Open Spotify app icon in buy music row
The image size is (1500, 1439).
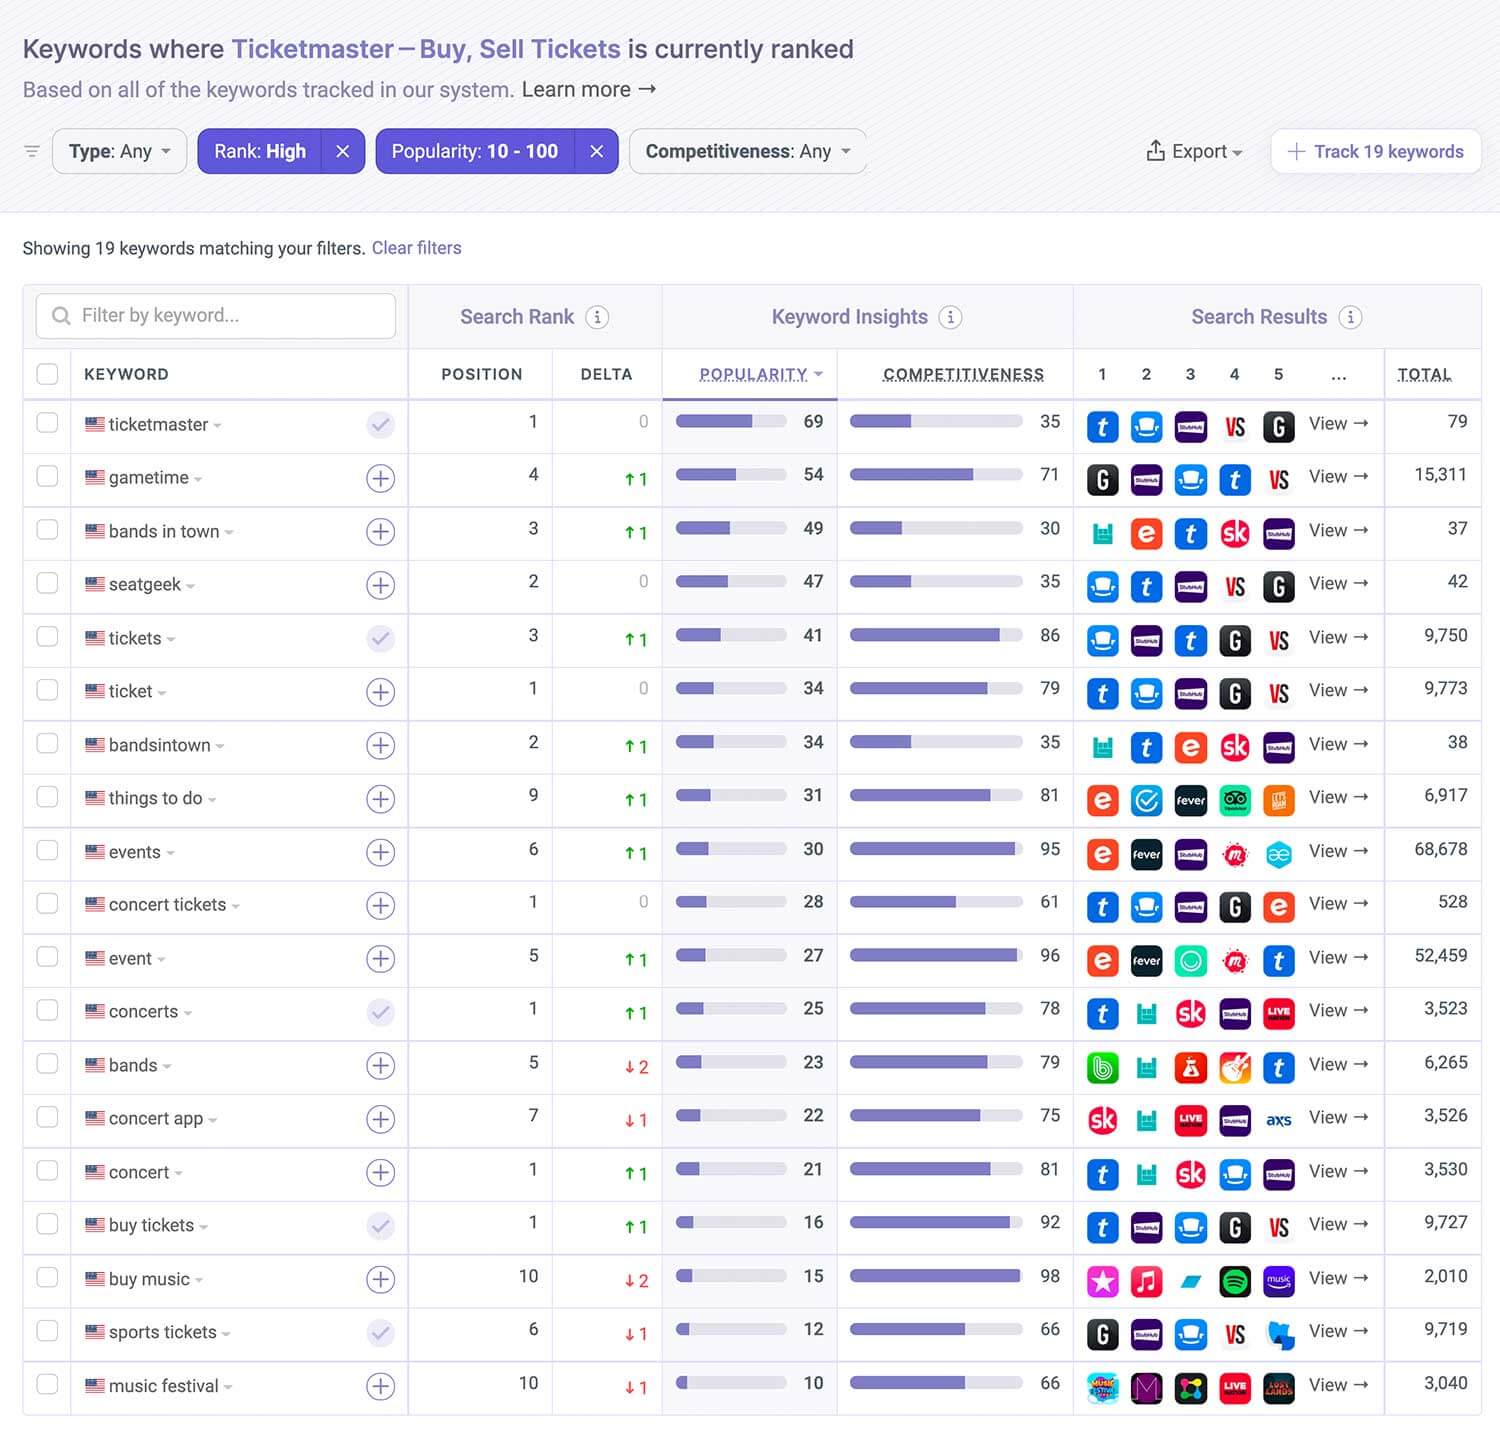click(1235, 1281)
